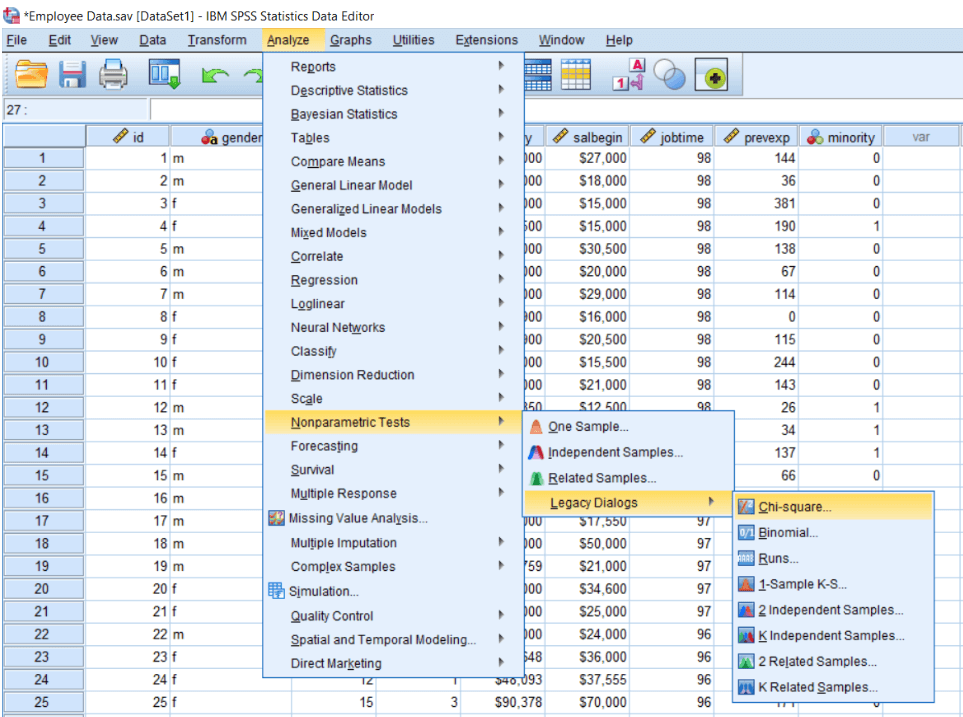Image resolution: width=963 pixels, height=717 pixels.
Task: Open the Graphs menu
Action: pos(351,40)
